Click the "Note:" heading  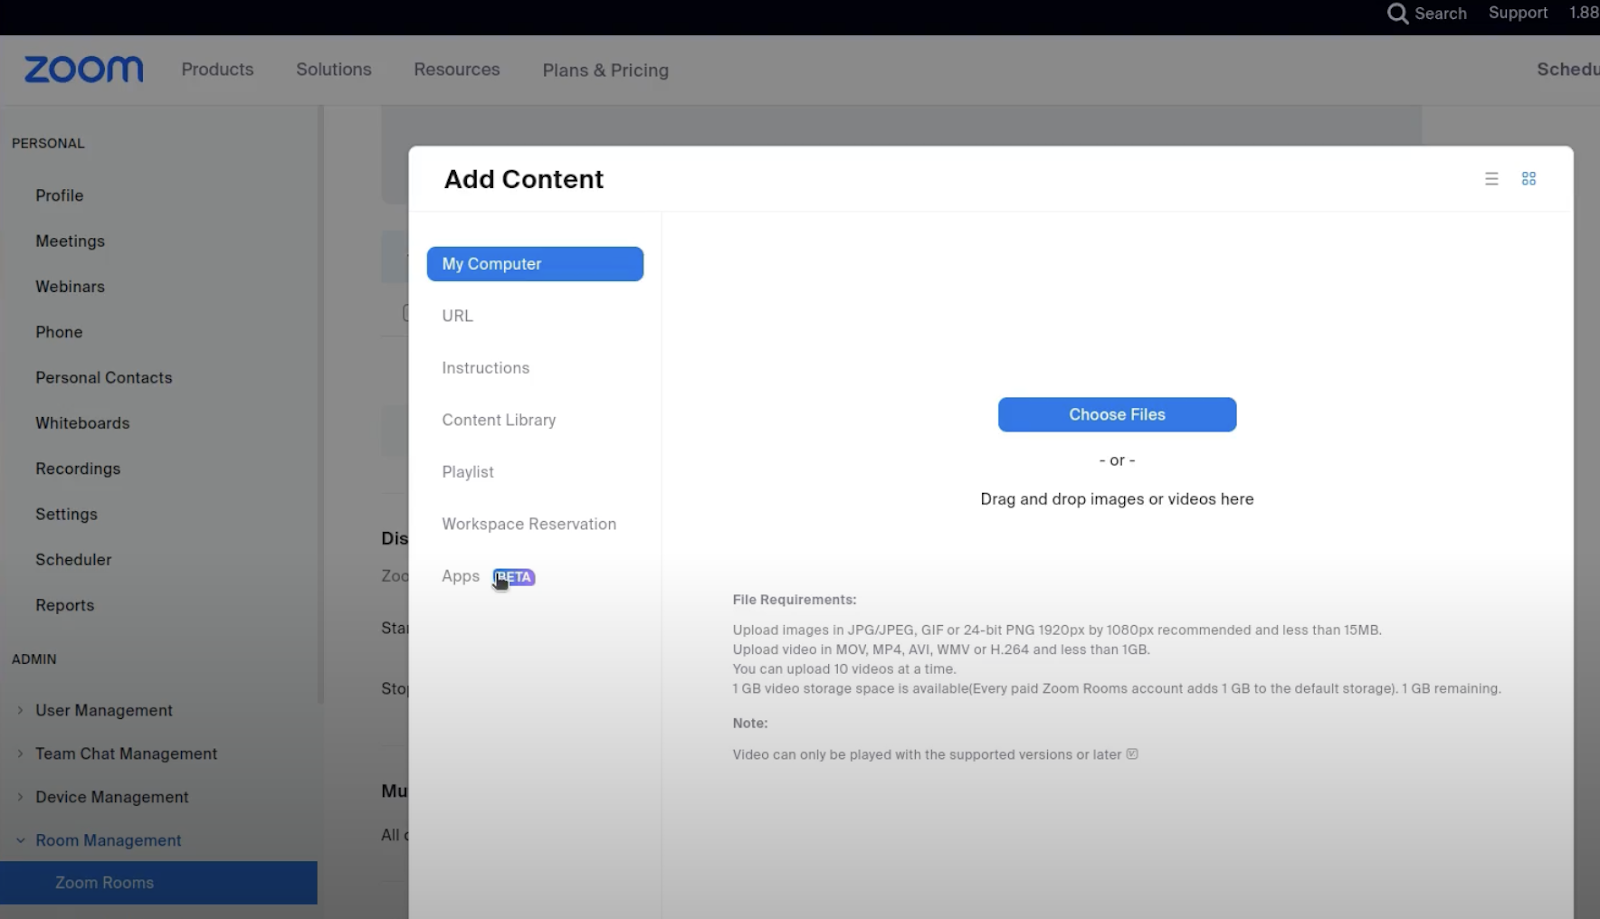pos(750,723)
